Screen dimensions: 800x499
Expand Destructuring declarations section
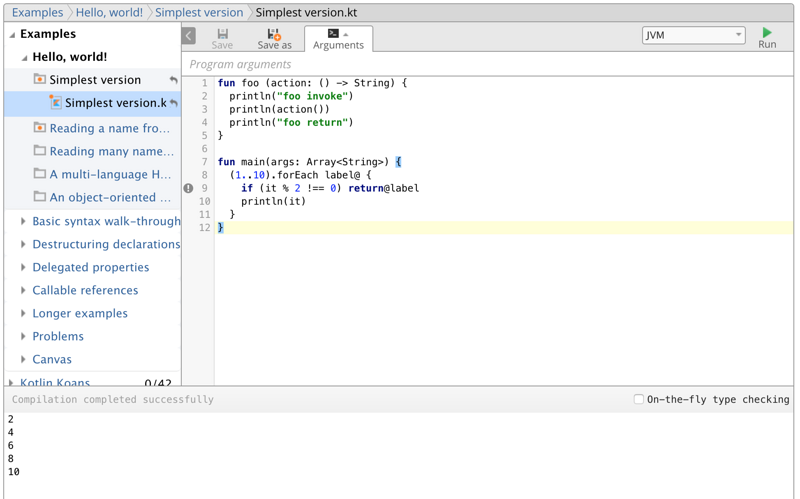tap(23, 244)
